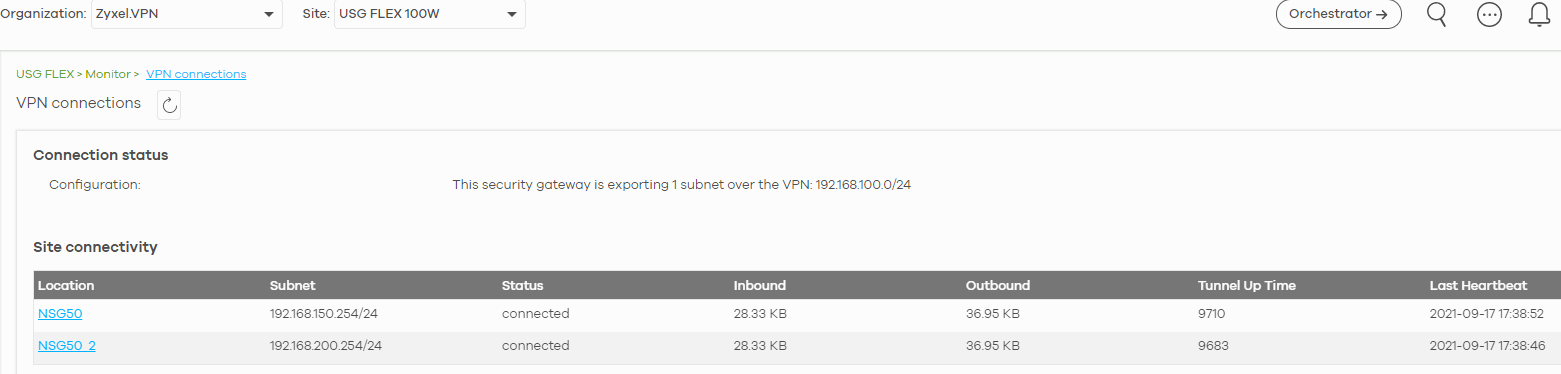Sort by the Inbound column header
Screen dimensions: 1561x374
tap(760, 285)
